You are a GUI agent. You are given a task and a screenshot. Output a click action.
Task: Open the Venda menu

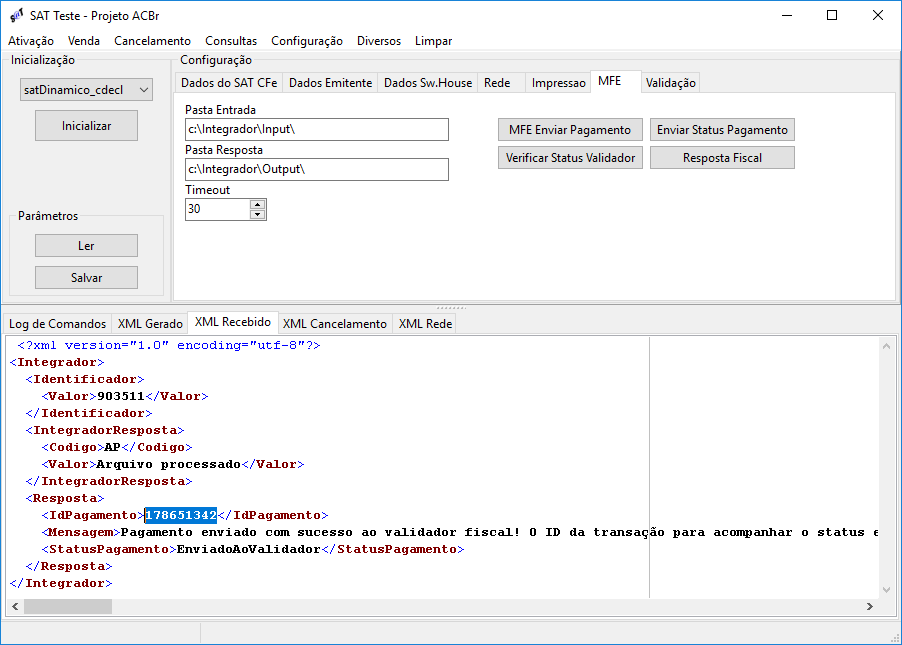pos(84,41)
